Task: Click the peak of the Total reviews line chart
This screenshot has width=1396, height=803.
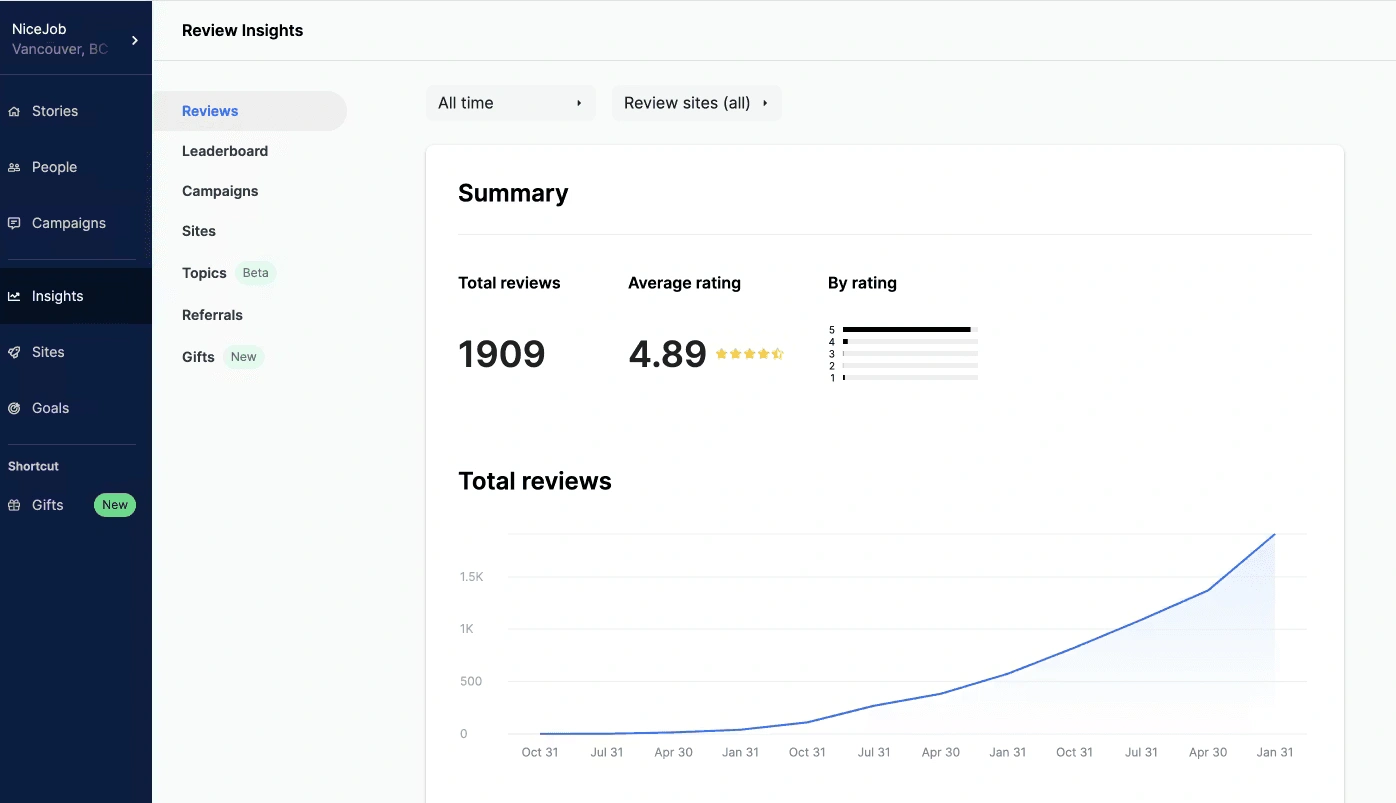Action: click(x=1274, y=535)
